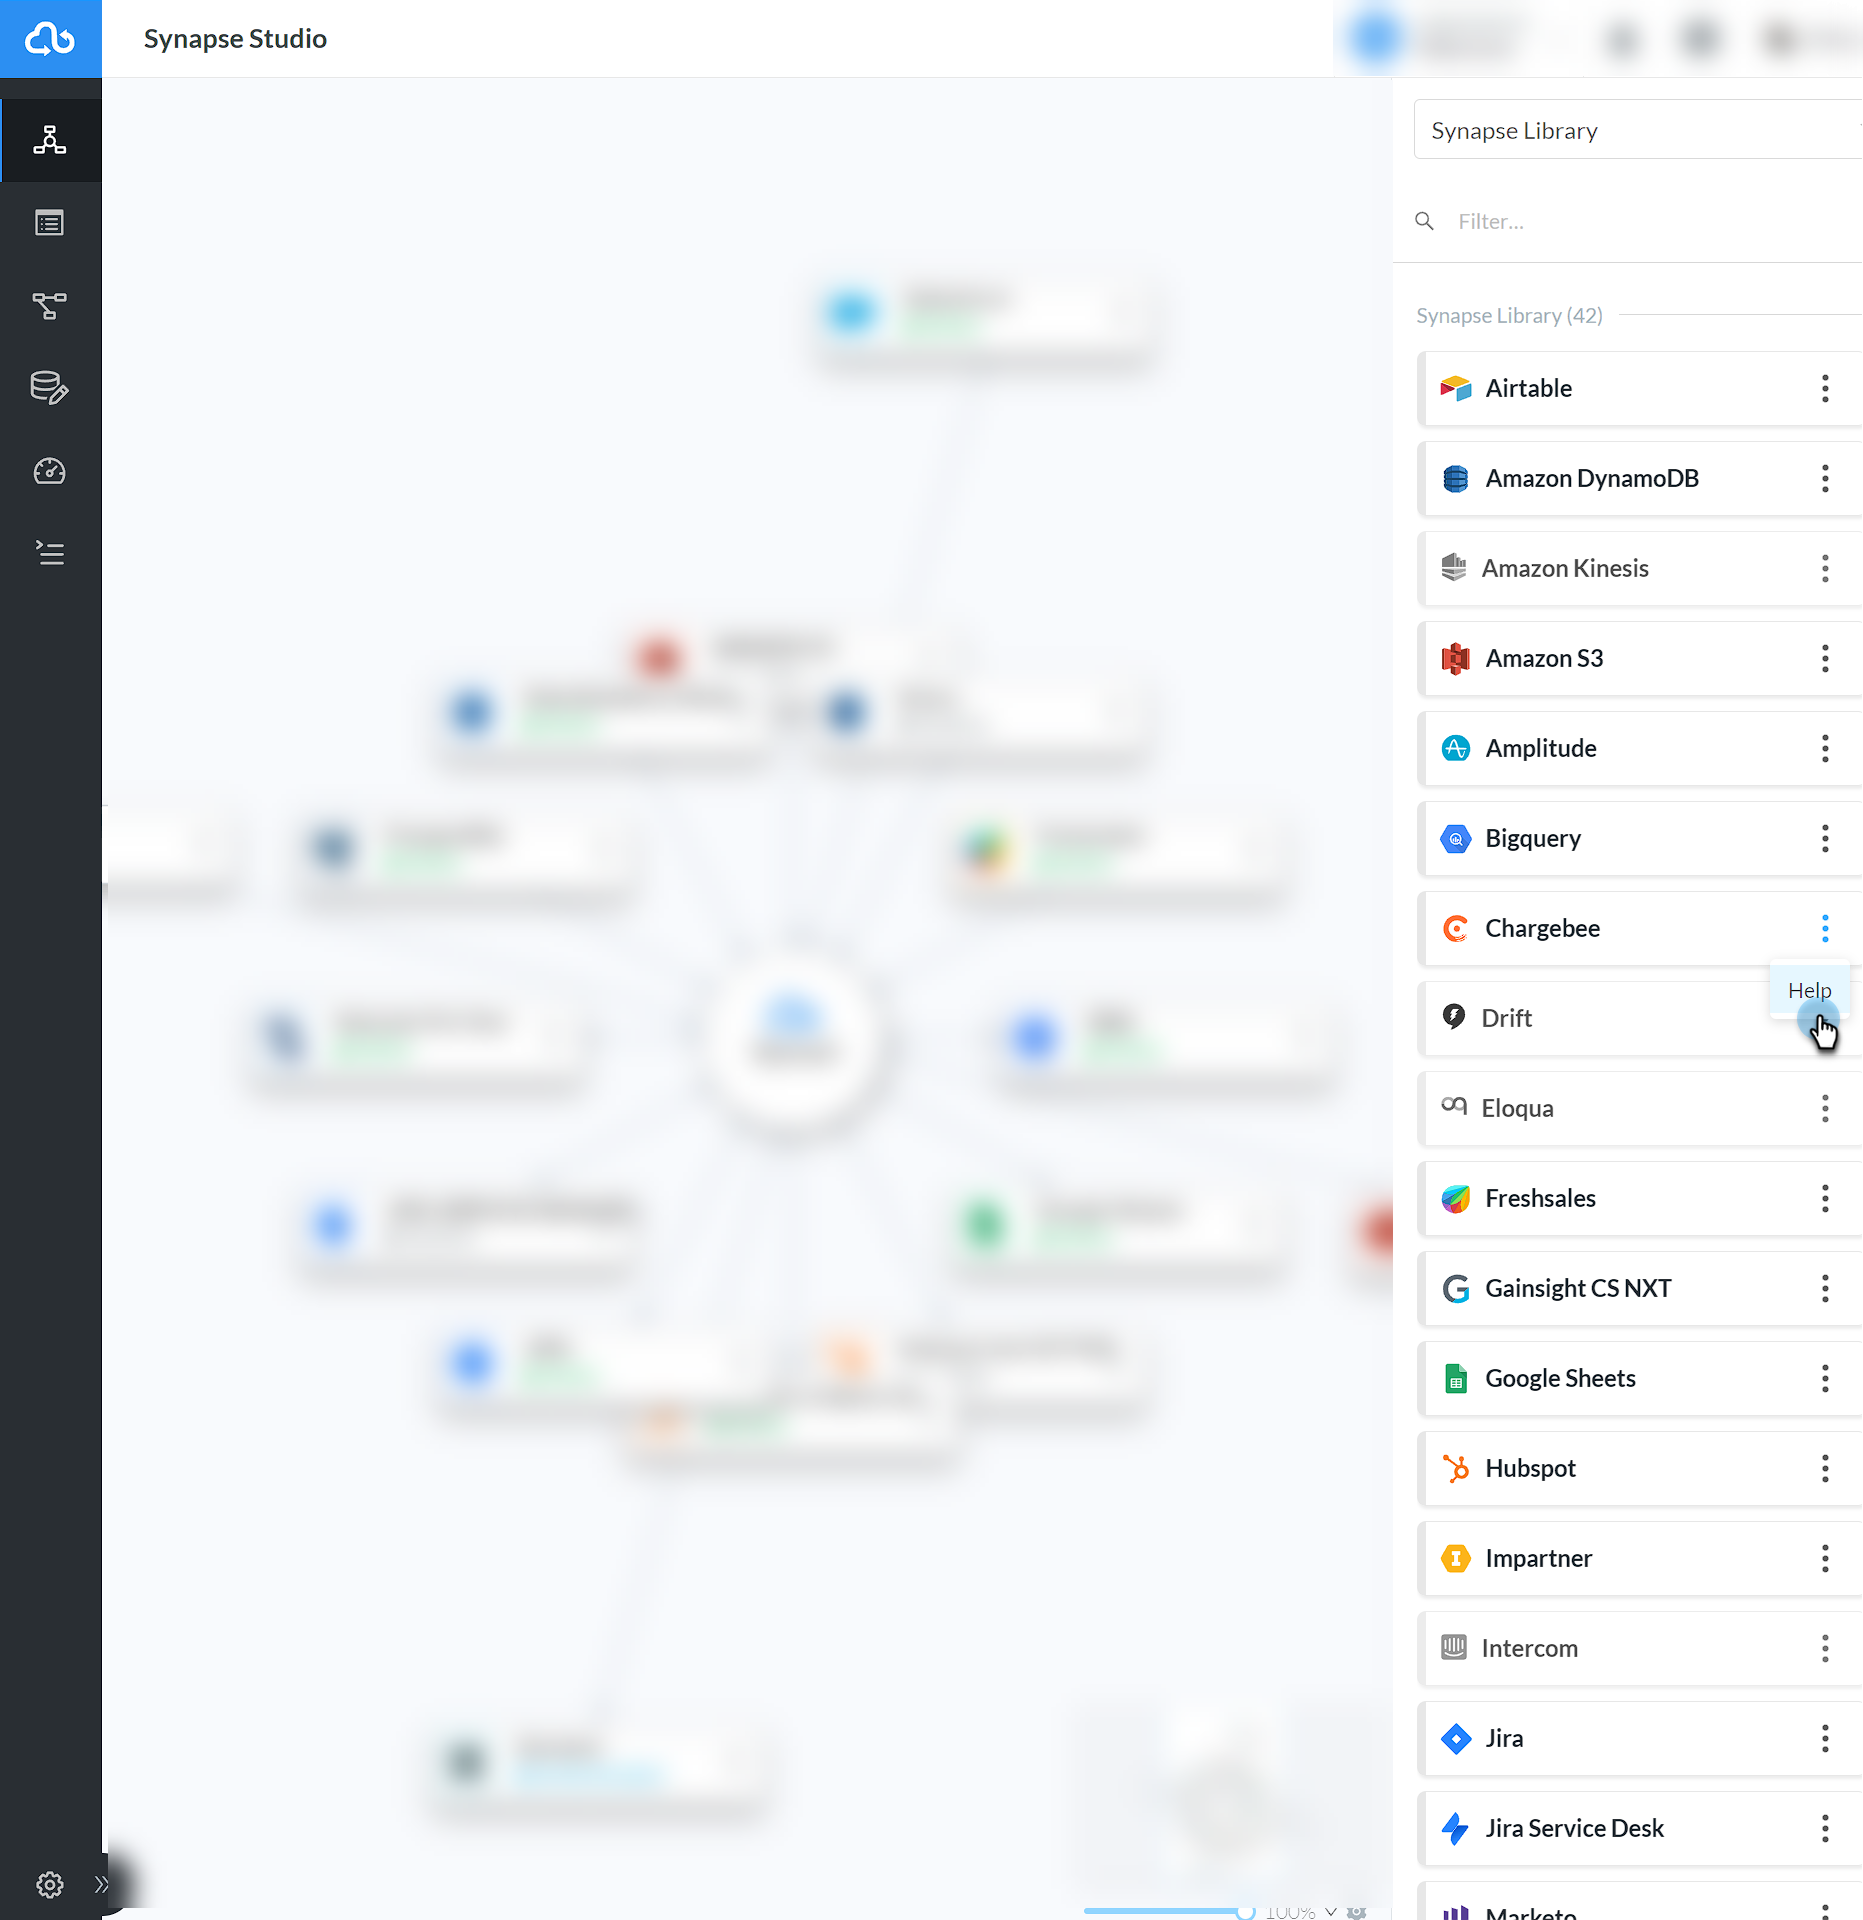
Task: Open Jira options menu
Action: [1825, 1738]
